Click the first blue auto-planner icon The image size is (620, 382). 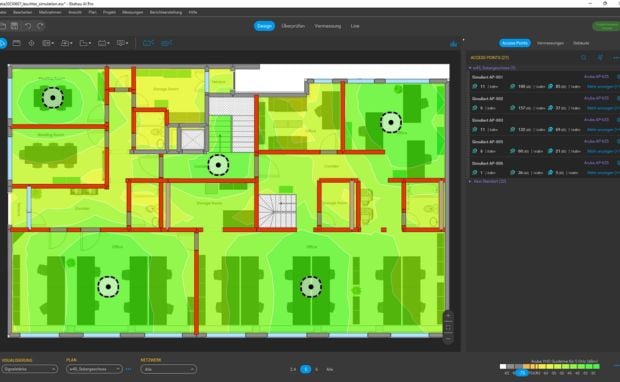(148, 43)
